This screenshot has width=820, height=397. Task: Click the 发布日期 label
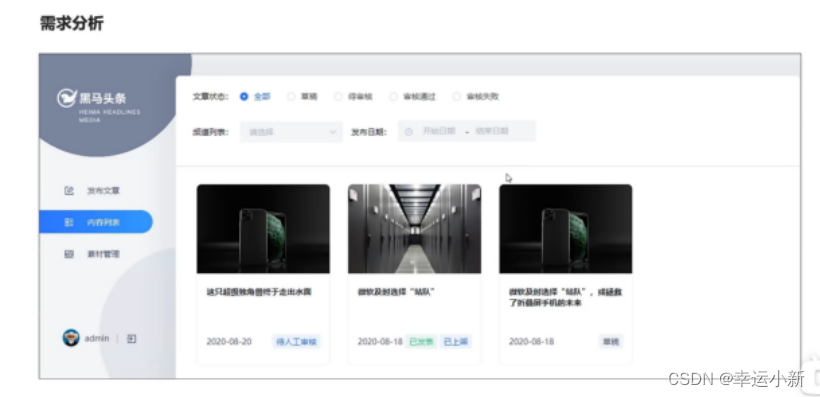click(369, 132)
